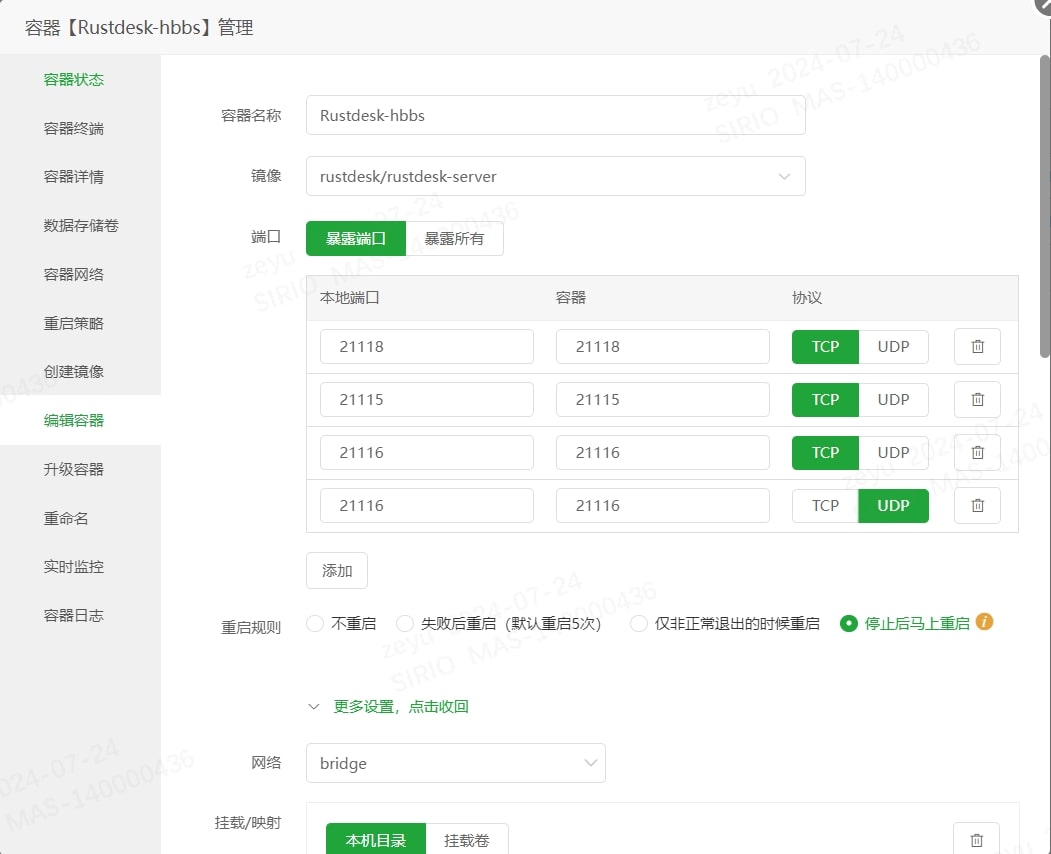This screenshot has width=1051, height=854.
Task: Choose 暴露所有 port mode
Action: click(x=454, y=239)
